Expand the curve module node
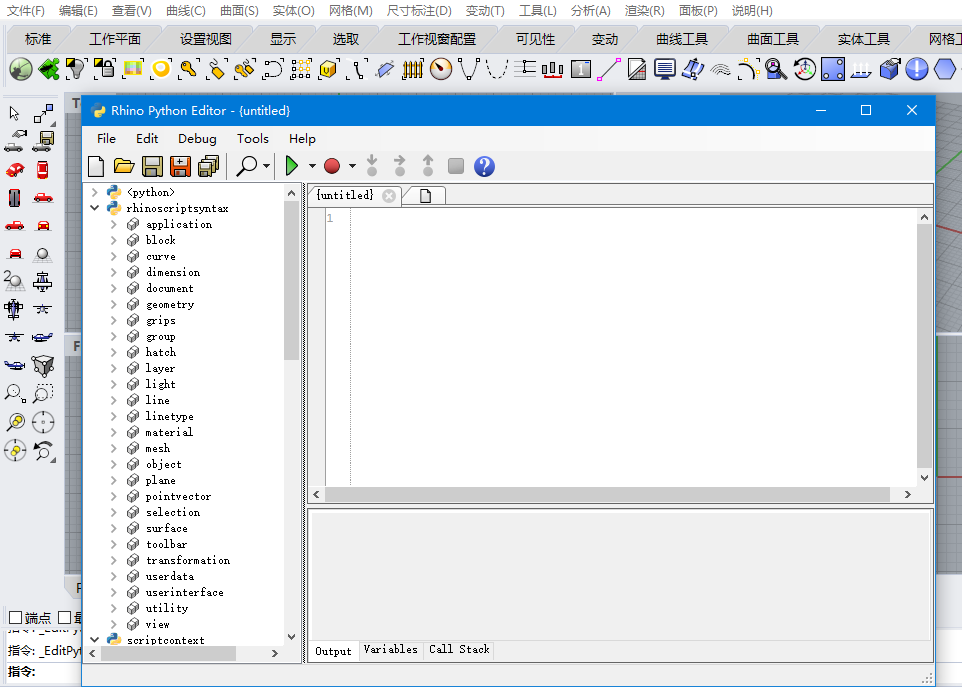Screen dimensions: 962x687 click(x=114, y=256)
